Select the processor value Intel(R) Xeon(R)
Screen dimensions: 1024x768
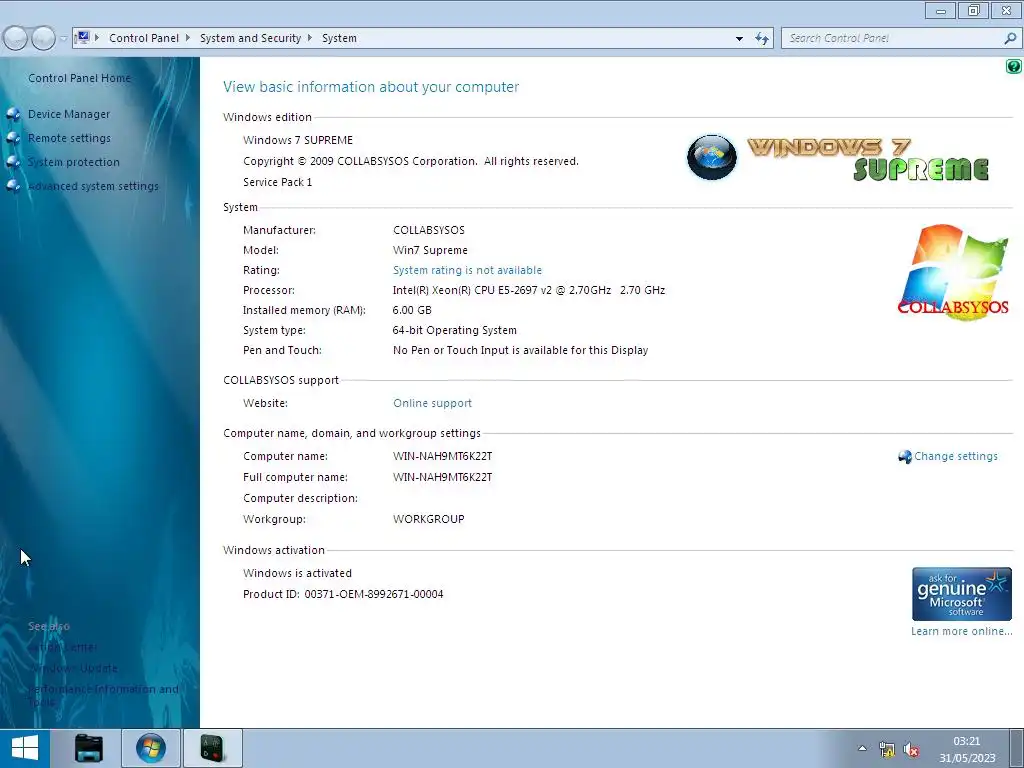point(528,290)
